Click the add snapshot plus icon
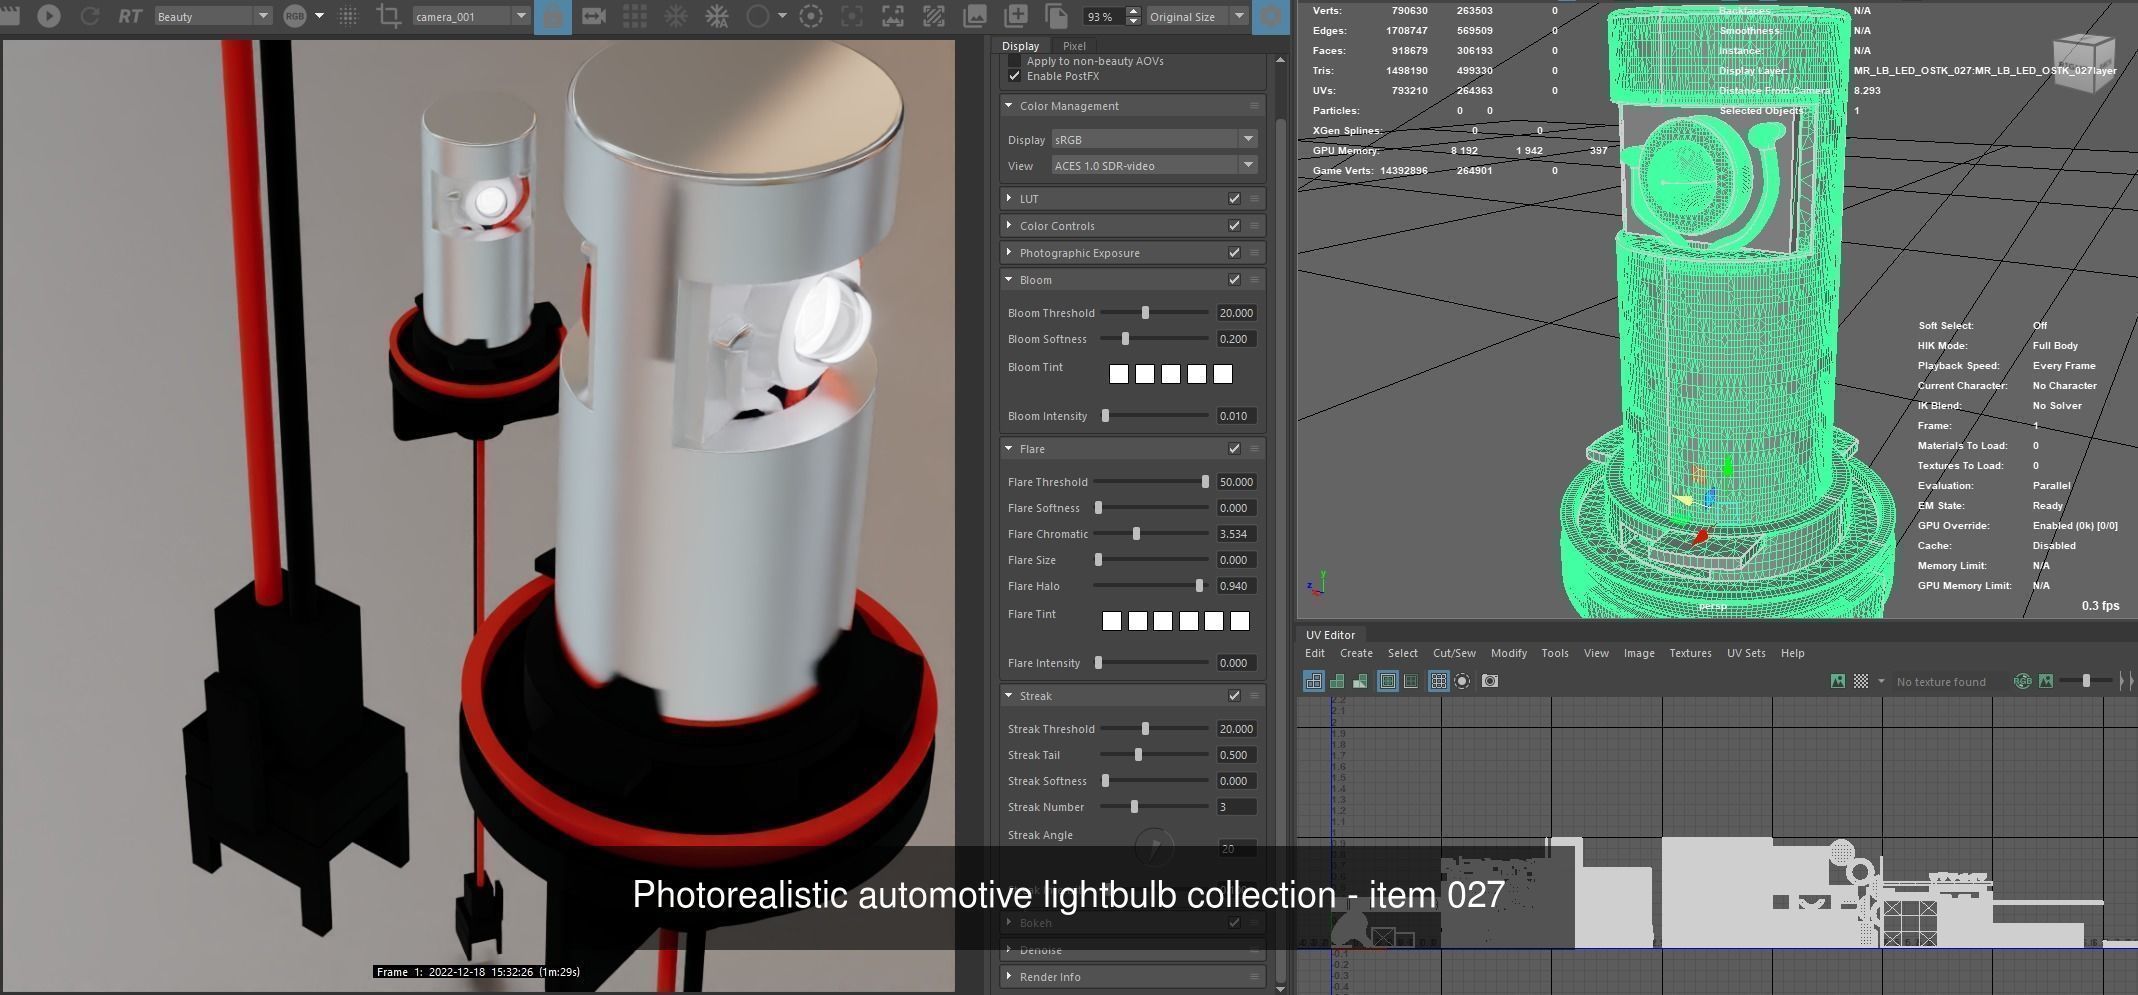The image size is (2138, 995). pos(1015,16)
